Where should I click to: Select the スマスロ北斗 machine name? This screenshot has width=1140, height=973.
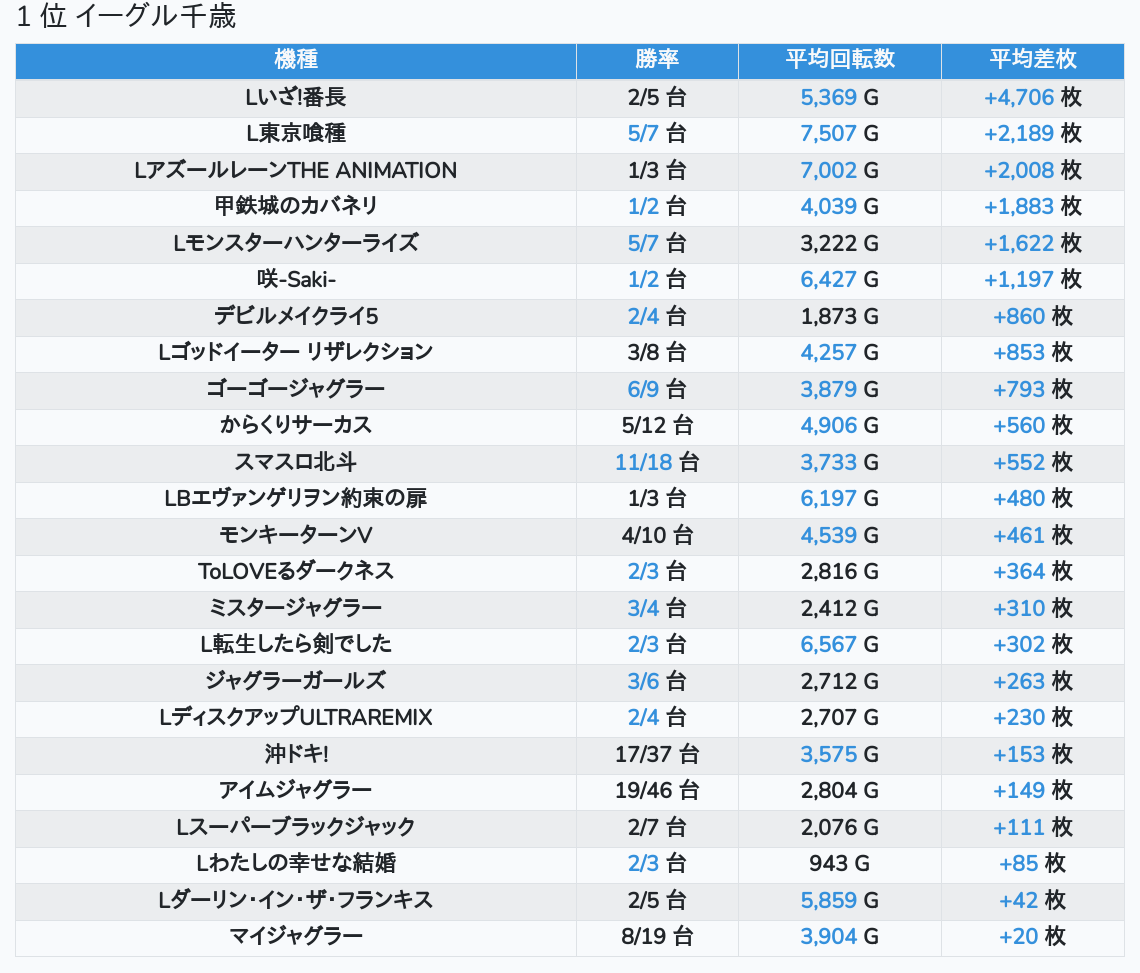296,463
